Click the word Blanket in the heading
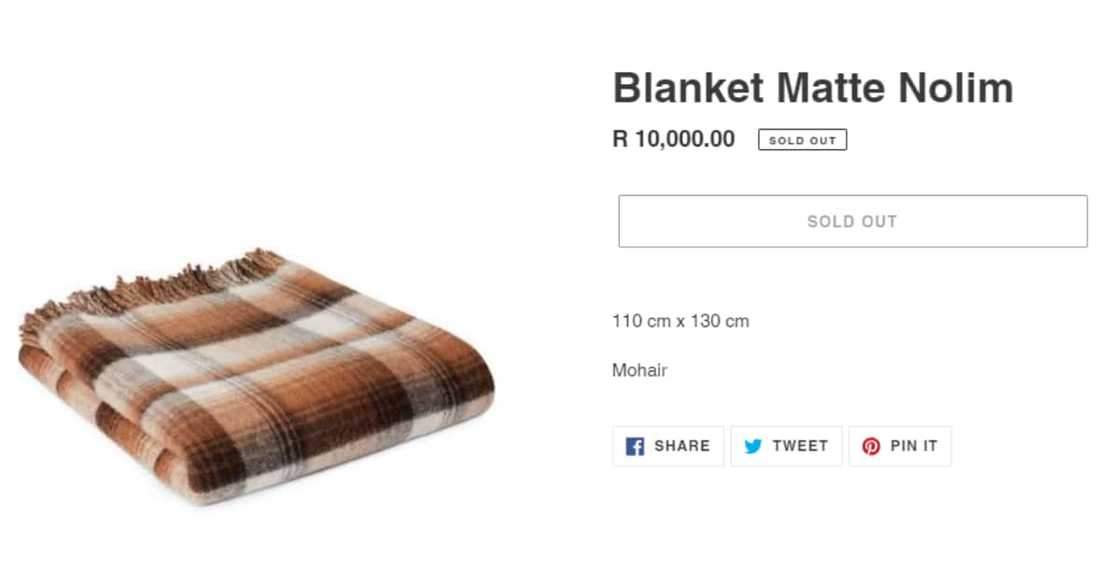Viewport: 1120px width, 588px height. [x=690, y=88]
